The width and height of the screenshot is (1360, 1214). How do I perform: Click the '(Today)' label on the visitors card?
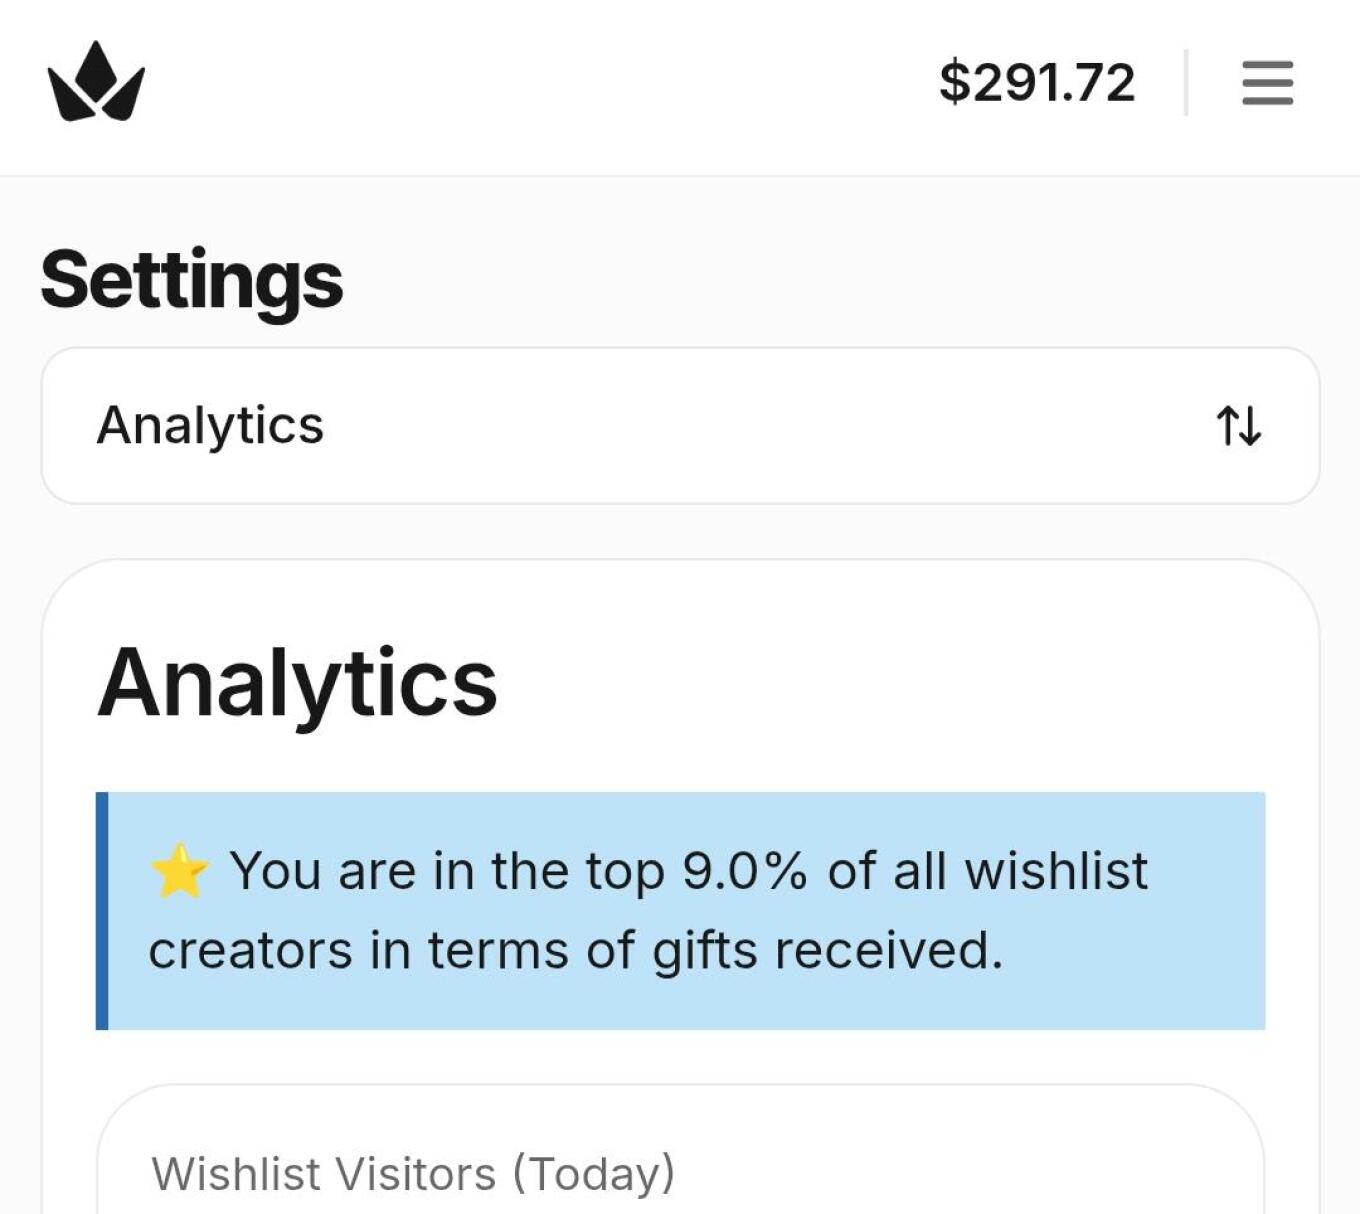pos(594,1174)
